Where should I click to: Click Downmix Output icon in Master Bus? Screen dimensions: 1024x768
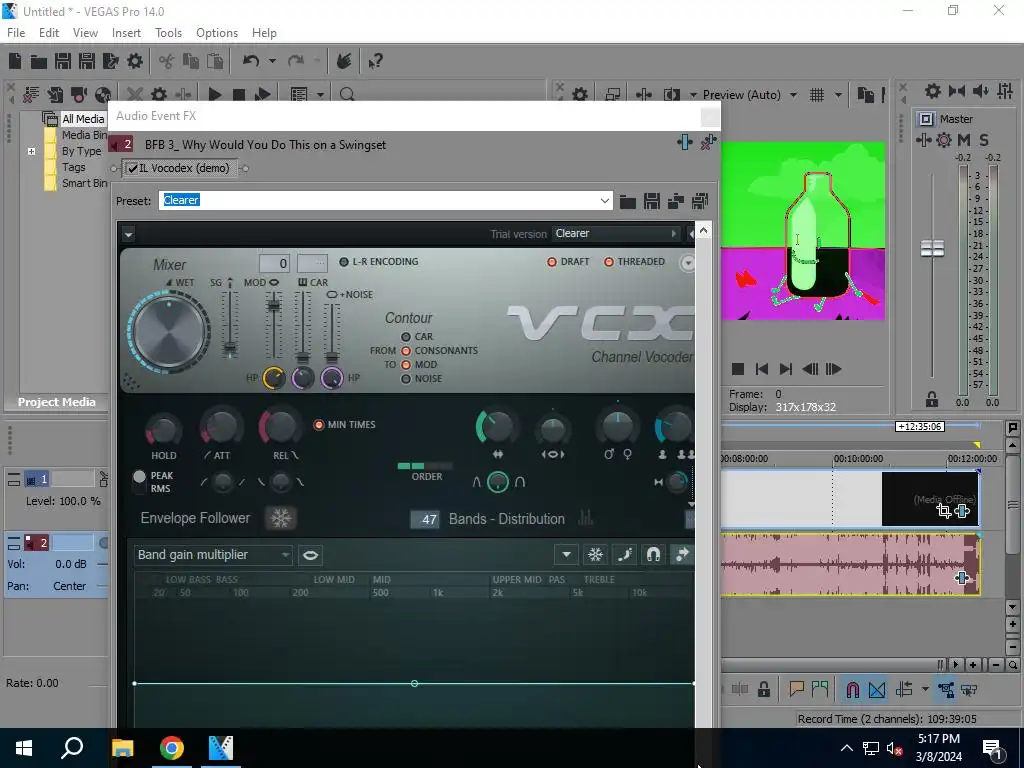(x=957, y=91)
